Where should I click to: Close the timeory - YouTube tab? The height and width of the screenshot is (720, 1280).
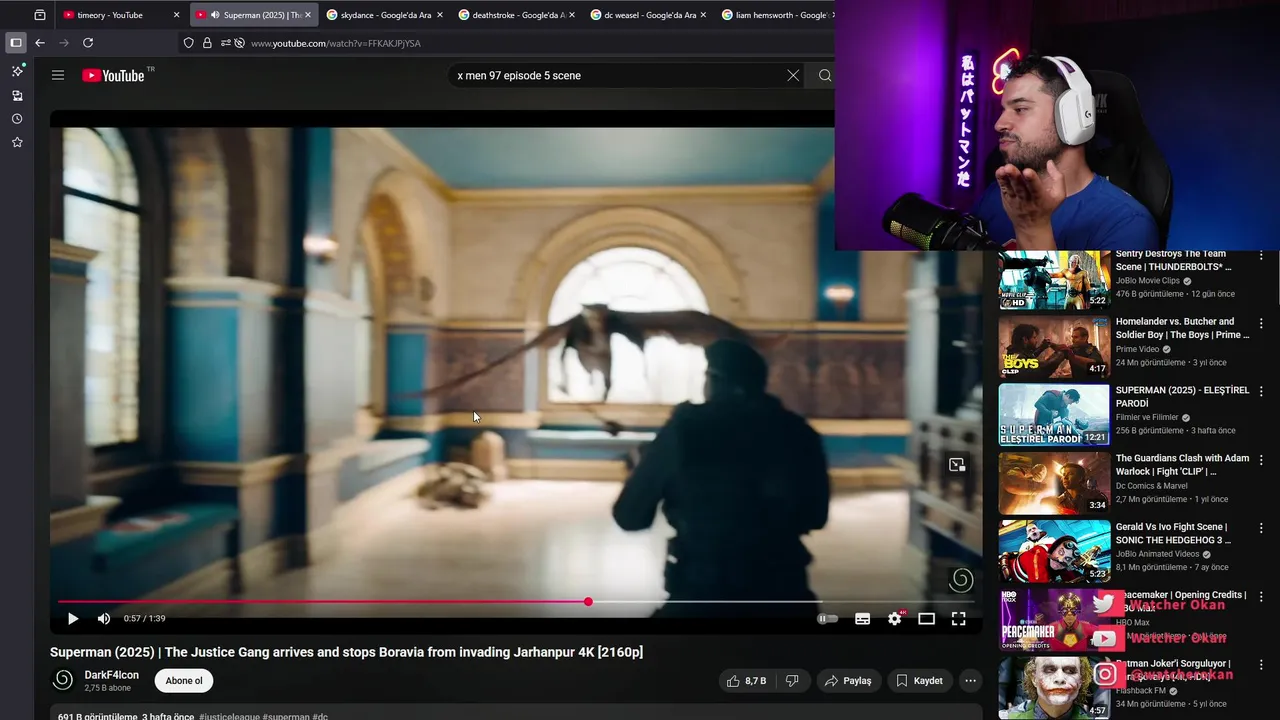pyautogui.click(x=176, y=15)
